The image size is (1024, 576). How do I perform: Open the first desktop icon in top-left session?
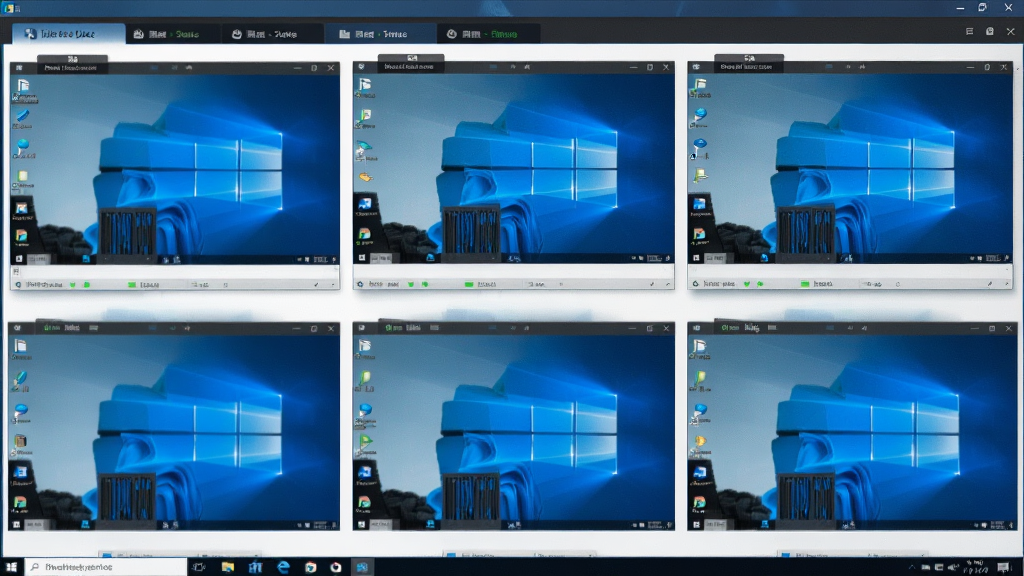24,89
